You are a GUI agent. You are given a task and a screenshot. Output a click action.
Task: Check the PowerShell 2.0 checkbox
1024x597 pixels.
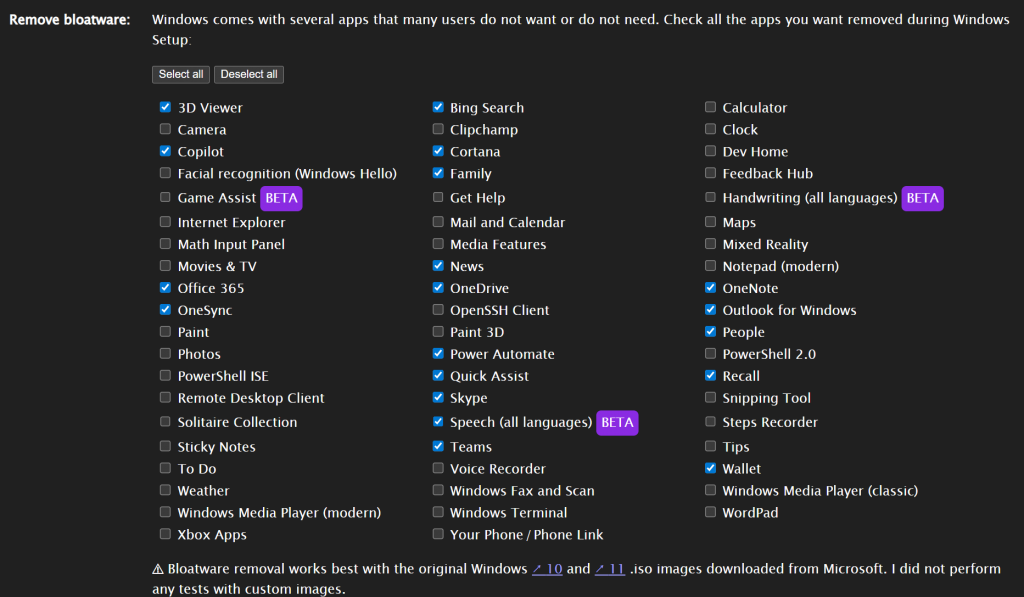tap(711, 353)
